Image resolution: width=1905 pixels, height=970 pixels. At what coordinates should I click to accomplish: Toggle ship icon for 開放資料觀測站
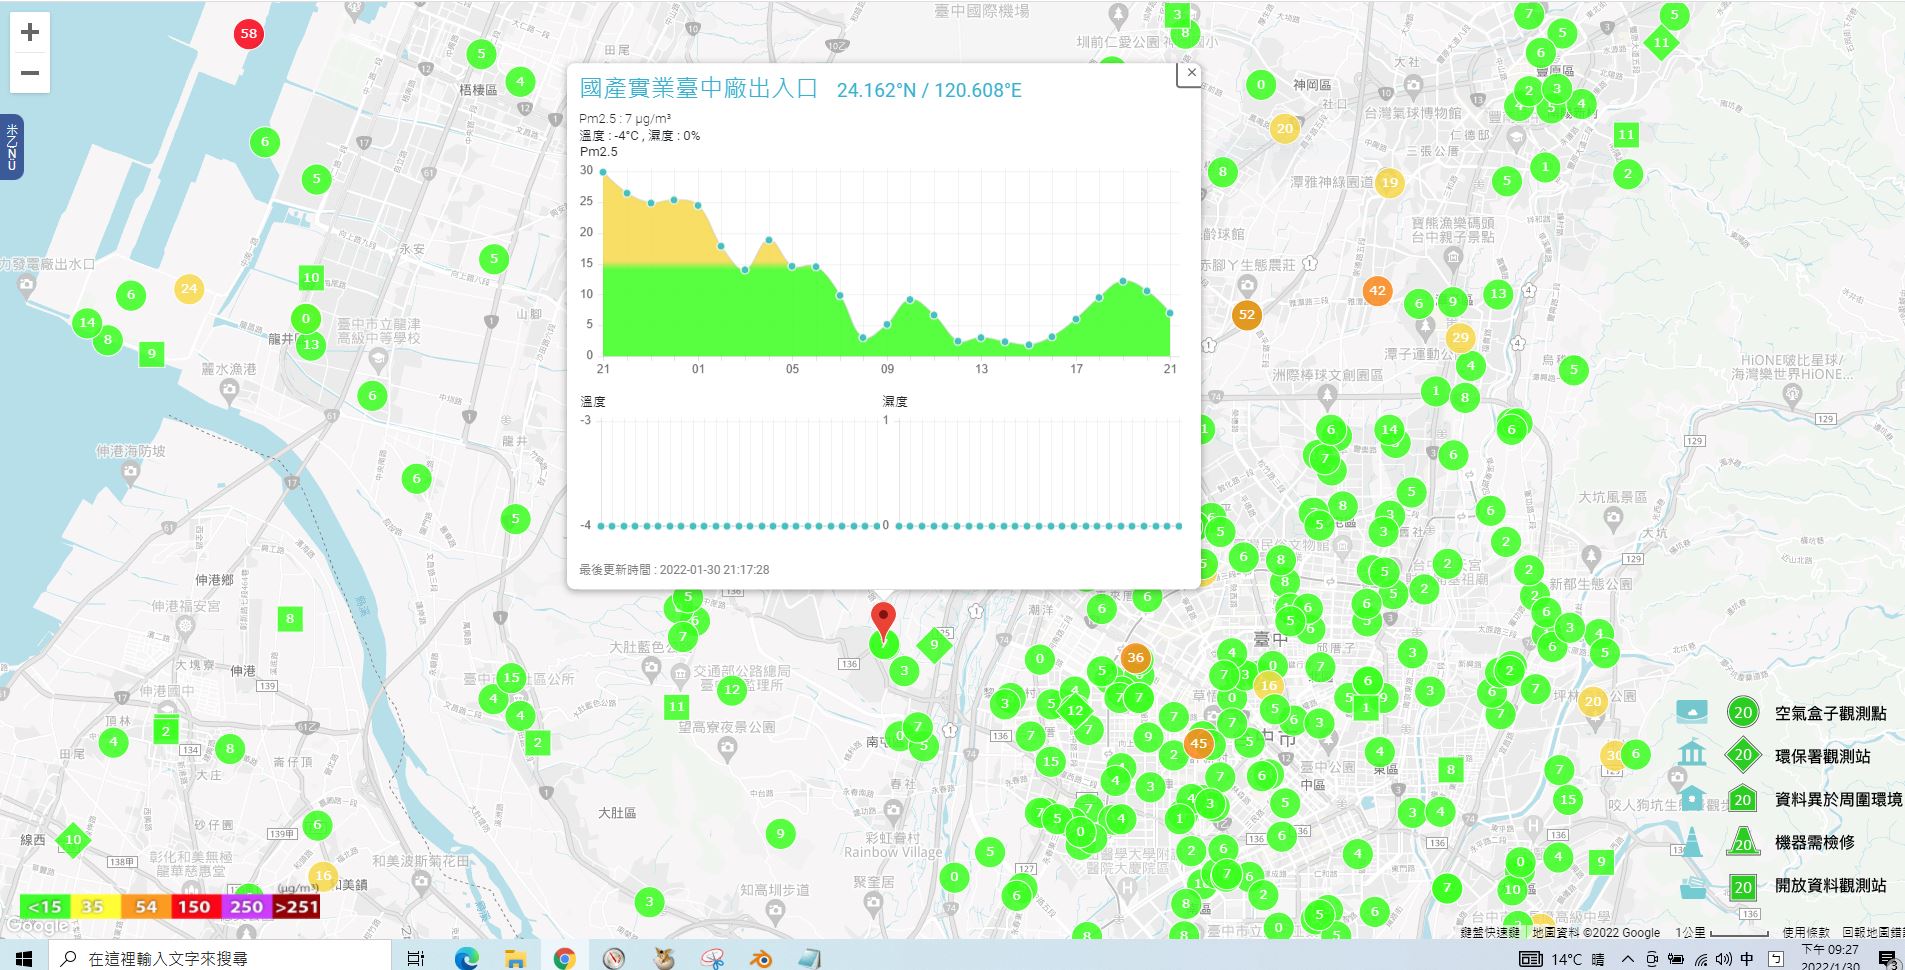(1692, 886)
